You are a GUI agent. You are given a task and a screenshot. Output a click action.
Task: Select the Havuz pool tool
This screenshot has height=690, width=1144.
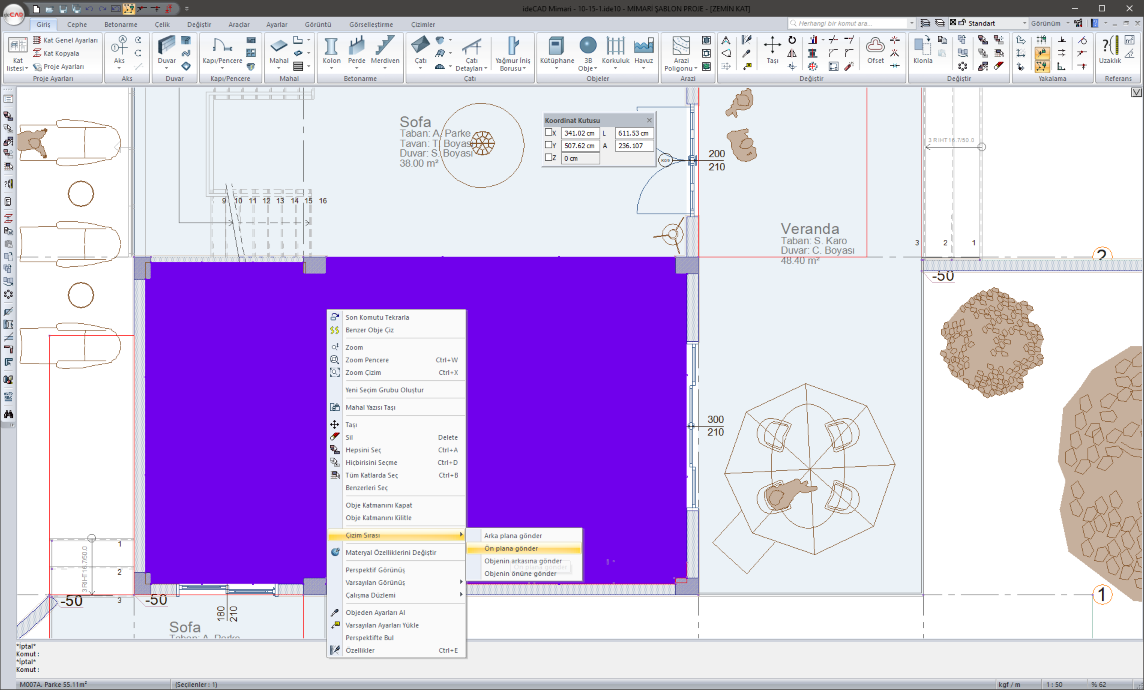click(x=643, y=49)
